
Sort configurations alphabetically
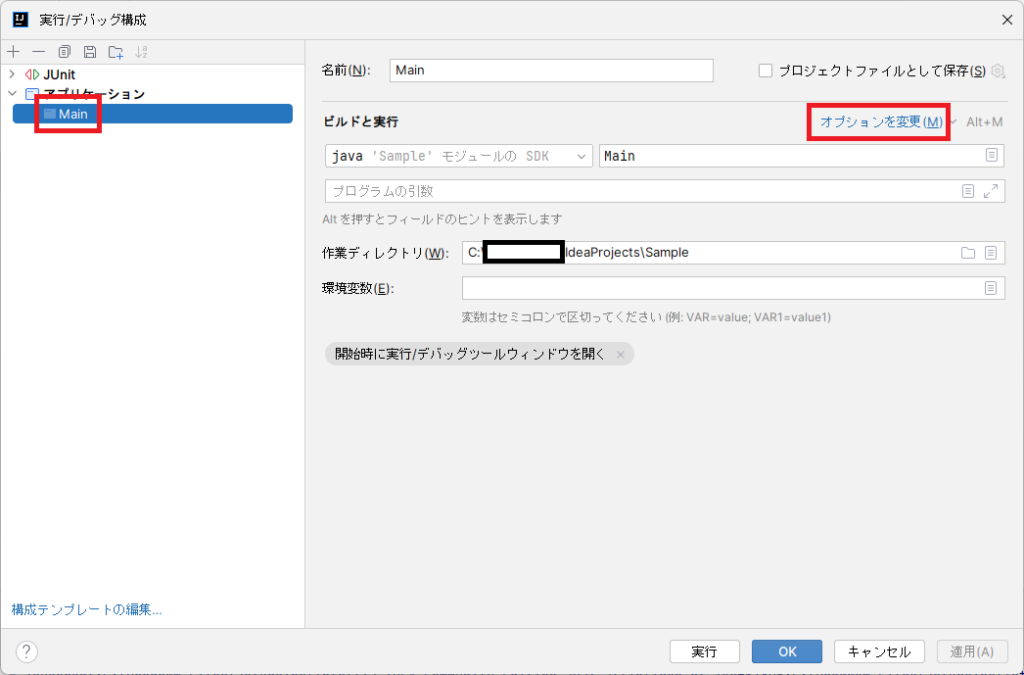141,51
